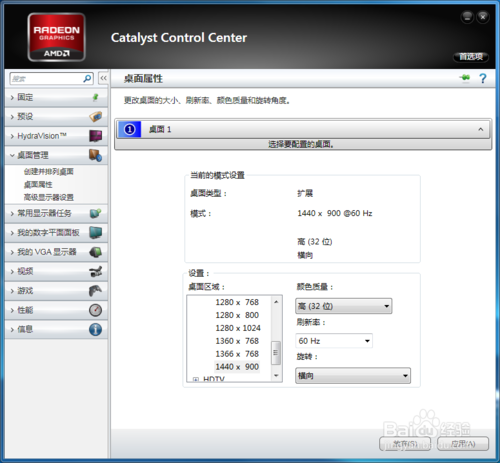Open help via question mark icon
Screen dimensions: 500x463
point(482,78)
